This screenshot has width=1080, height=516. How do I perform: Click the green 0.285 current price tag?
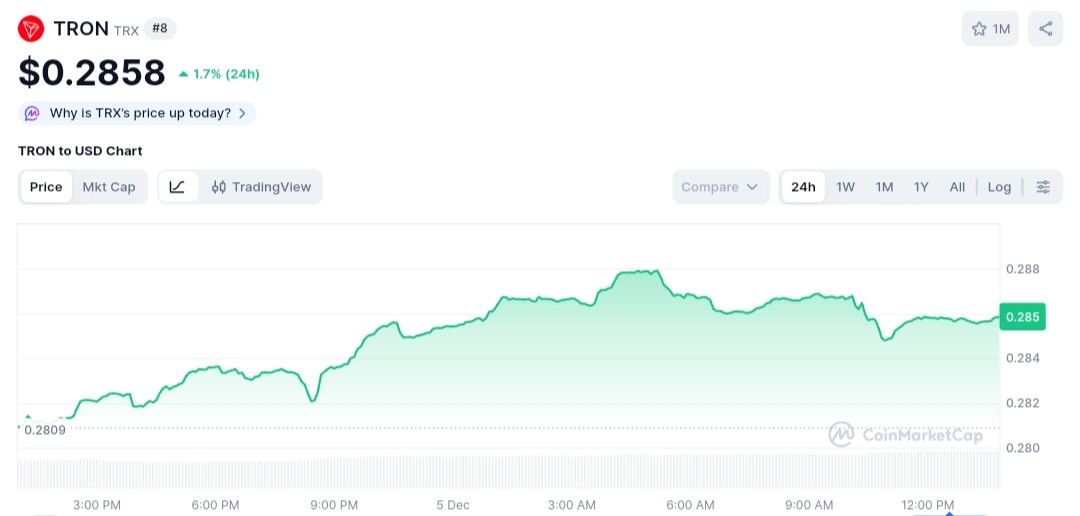tap(1022, 317)
